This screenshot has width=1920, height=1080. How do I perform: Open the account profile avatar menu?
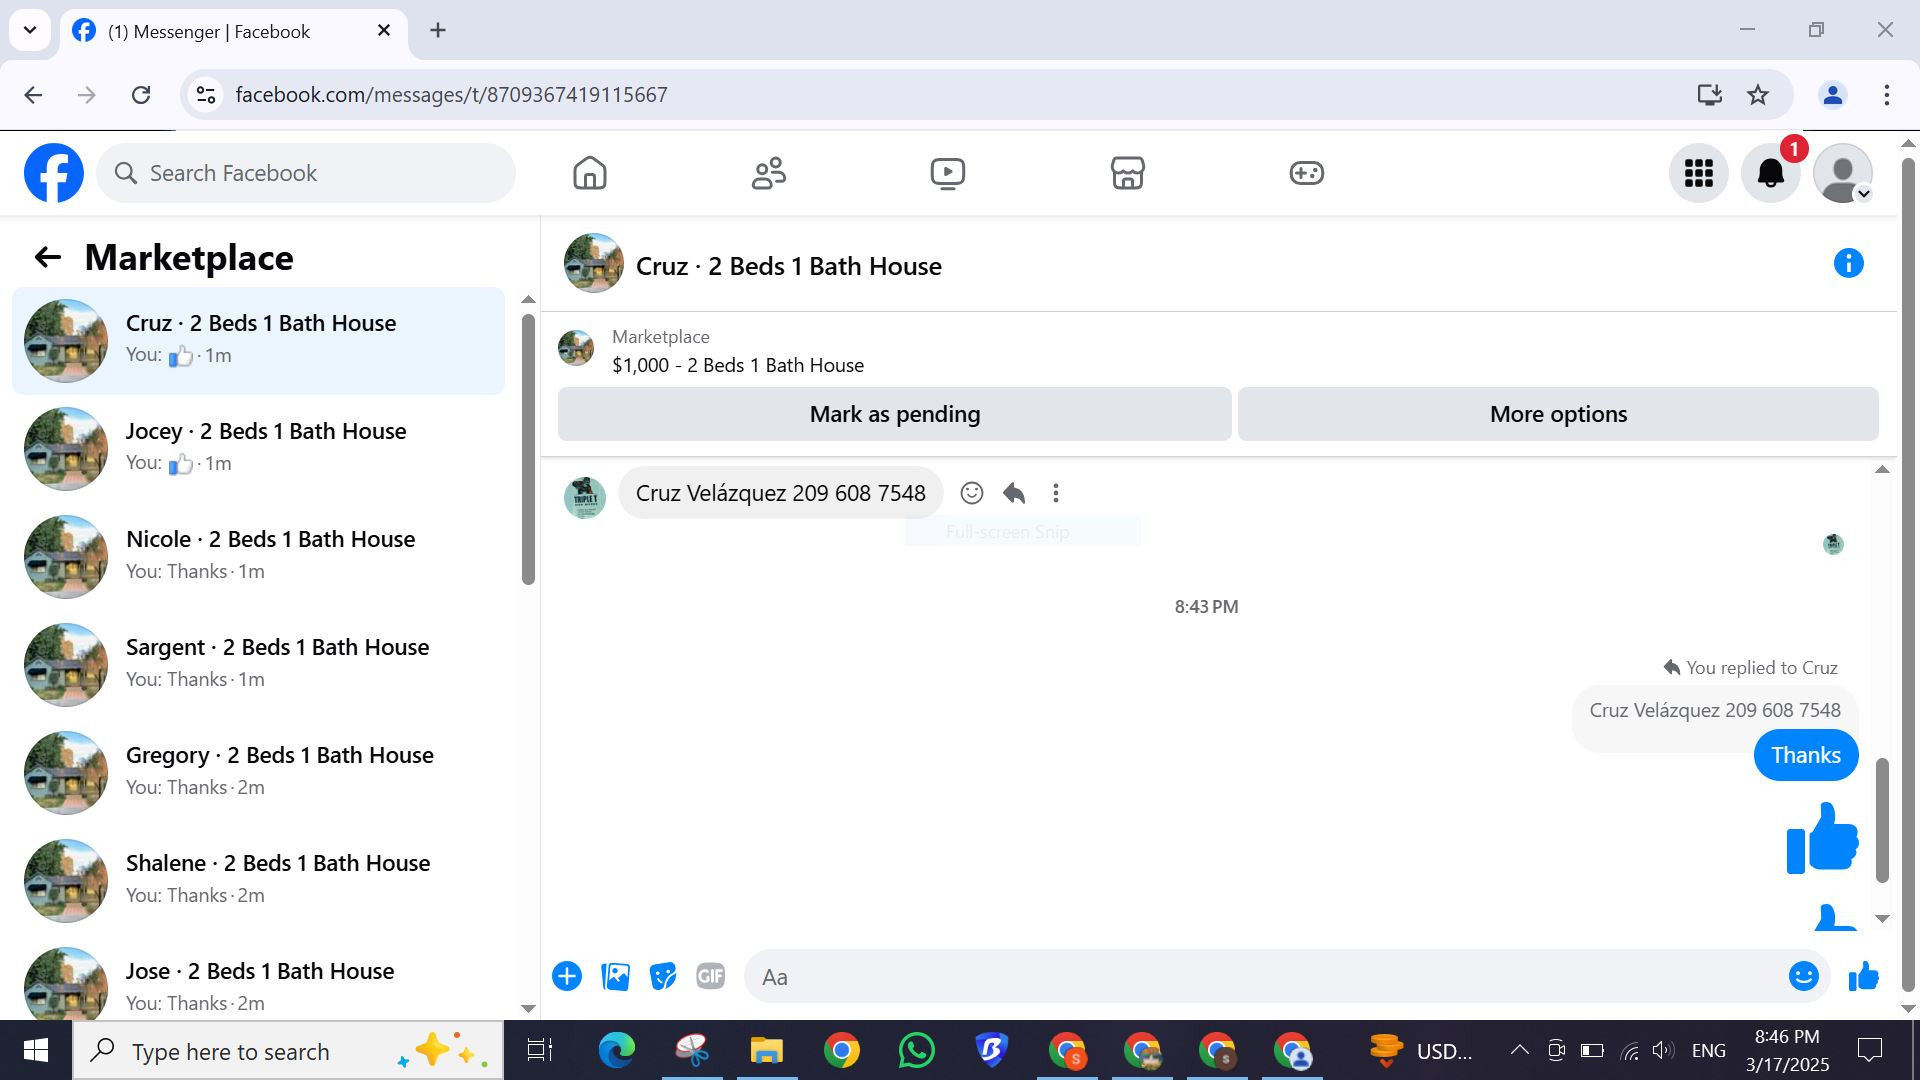(x=1843, y=173)
